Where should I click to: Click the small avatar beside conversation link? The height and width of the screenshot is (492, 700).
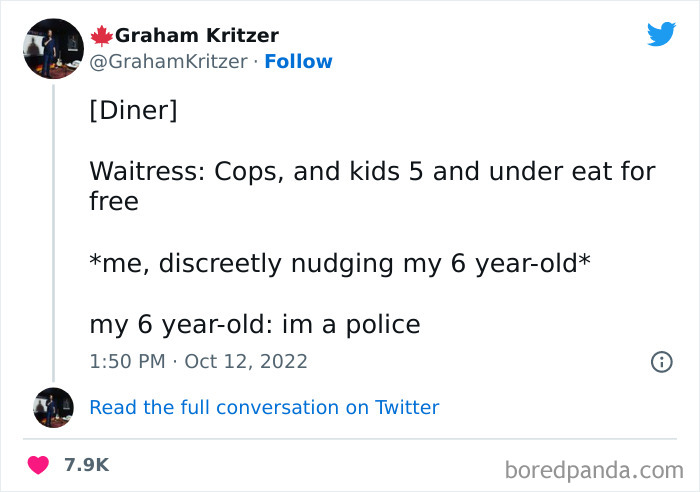(53, 407)
